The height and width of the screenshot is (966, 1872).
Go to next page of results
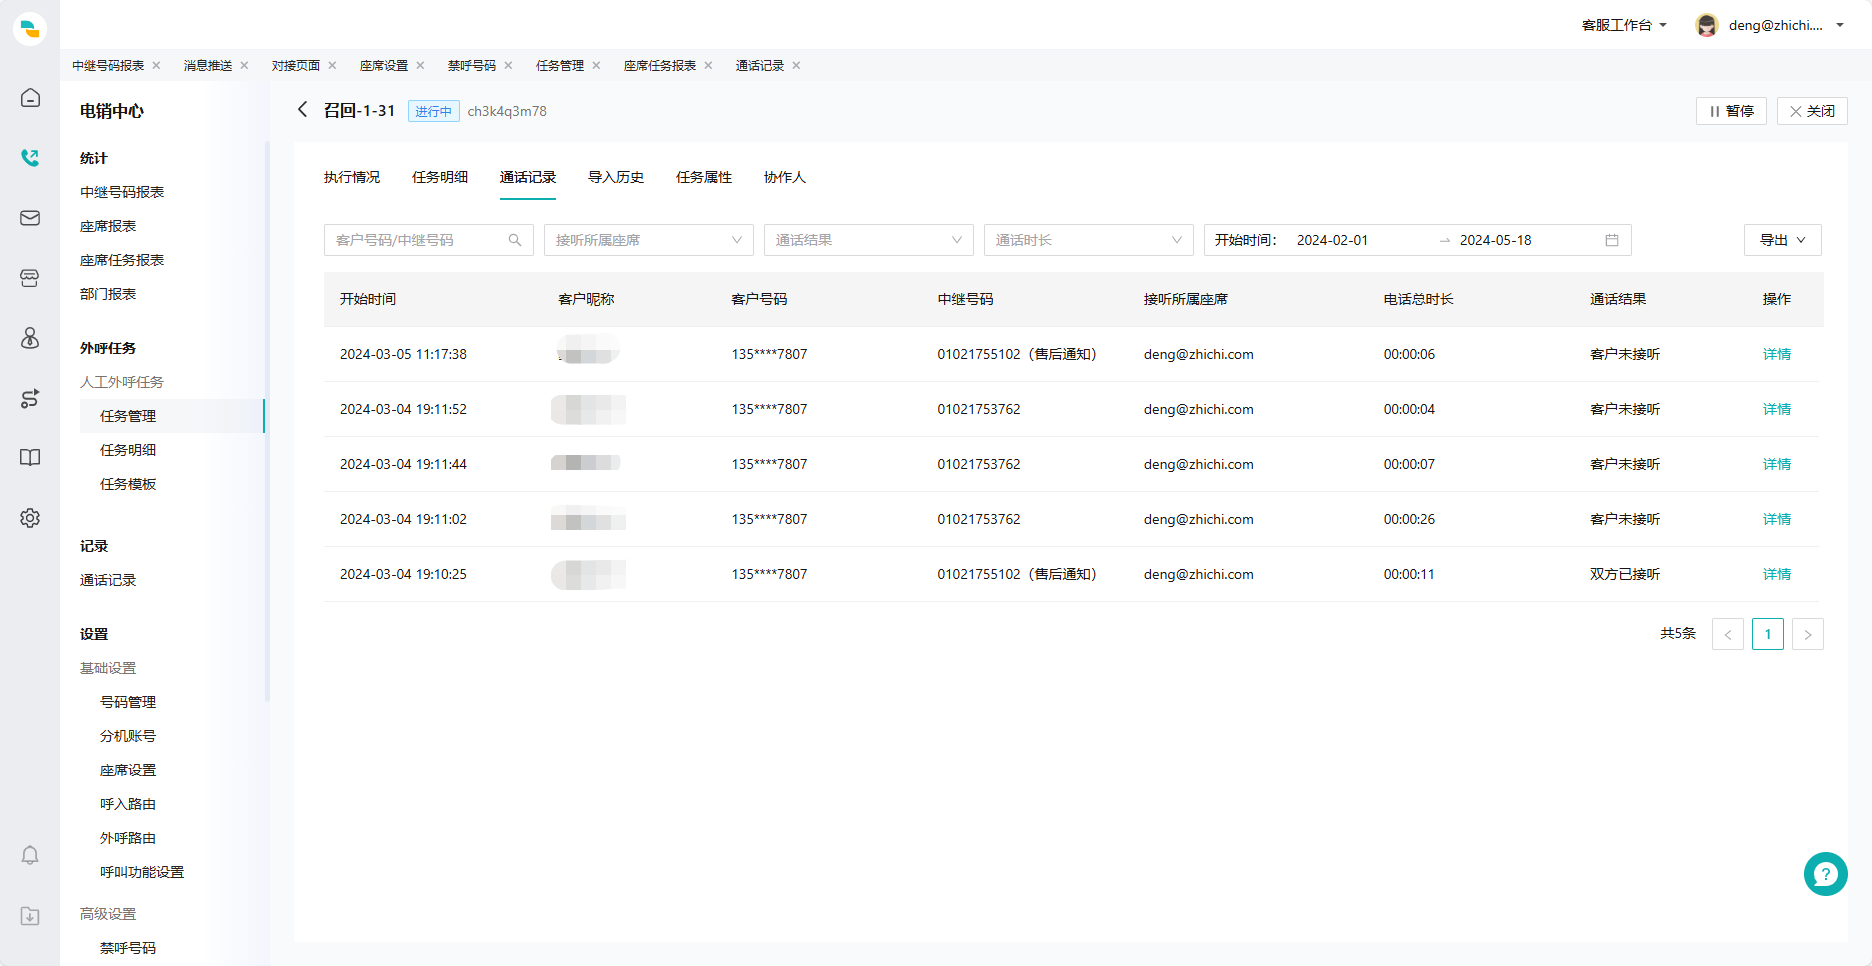(x=1808, y=634)
